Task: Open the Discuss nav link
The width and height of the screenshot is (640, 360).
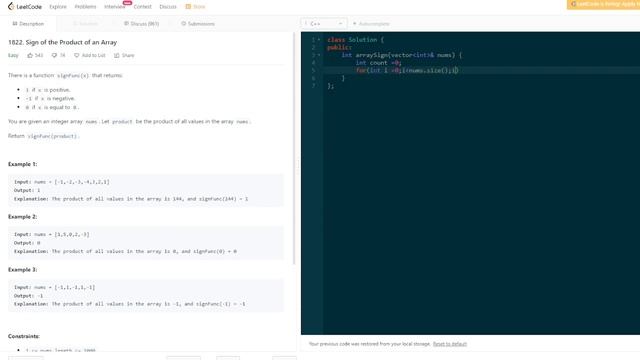Action: point(168,7)
